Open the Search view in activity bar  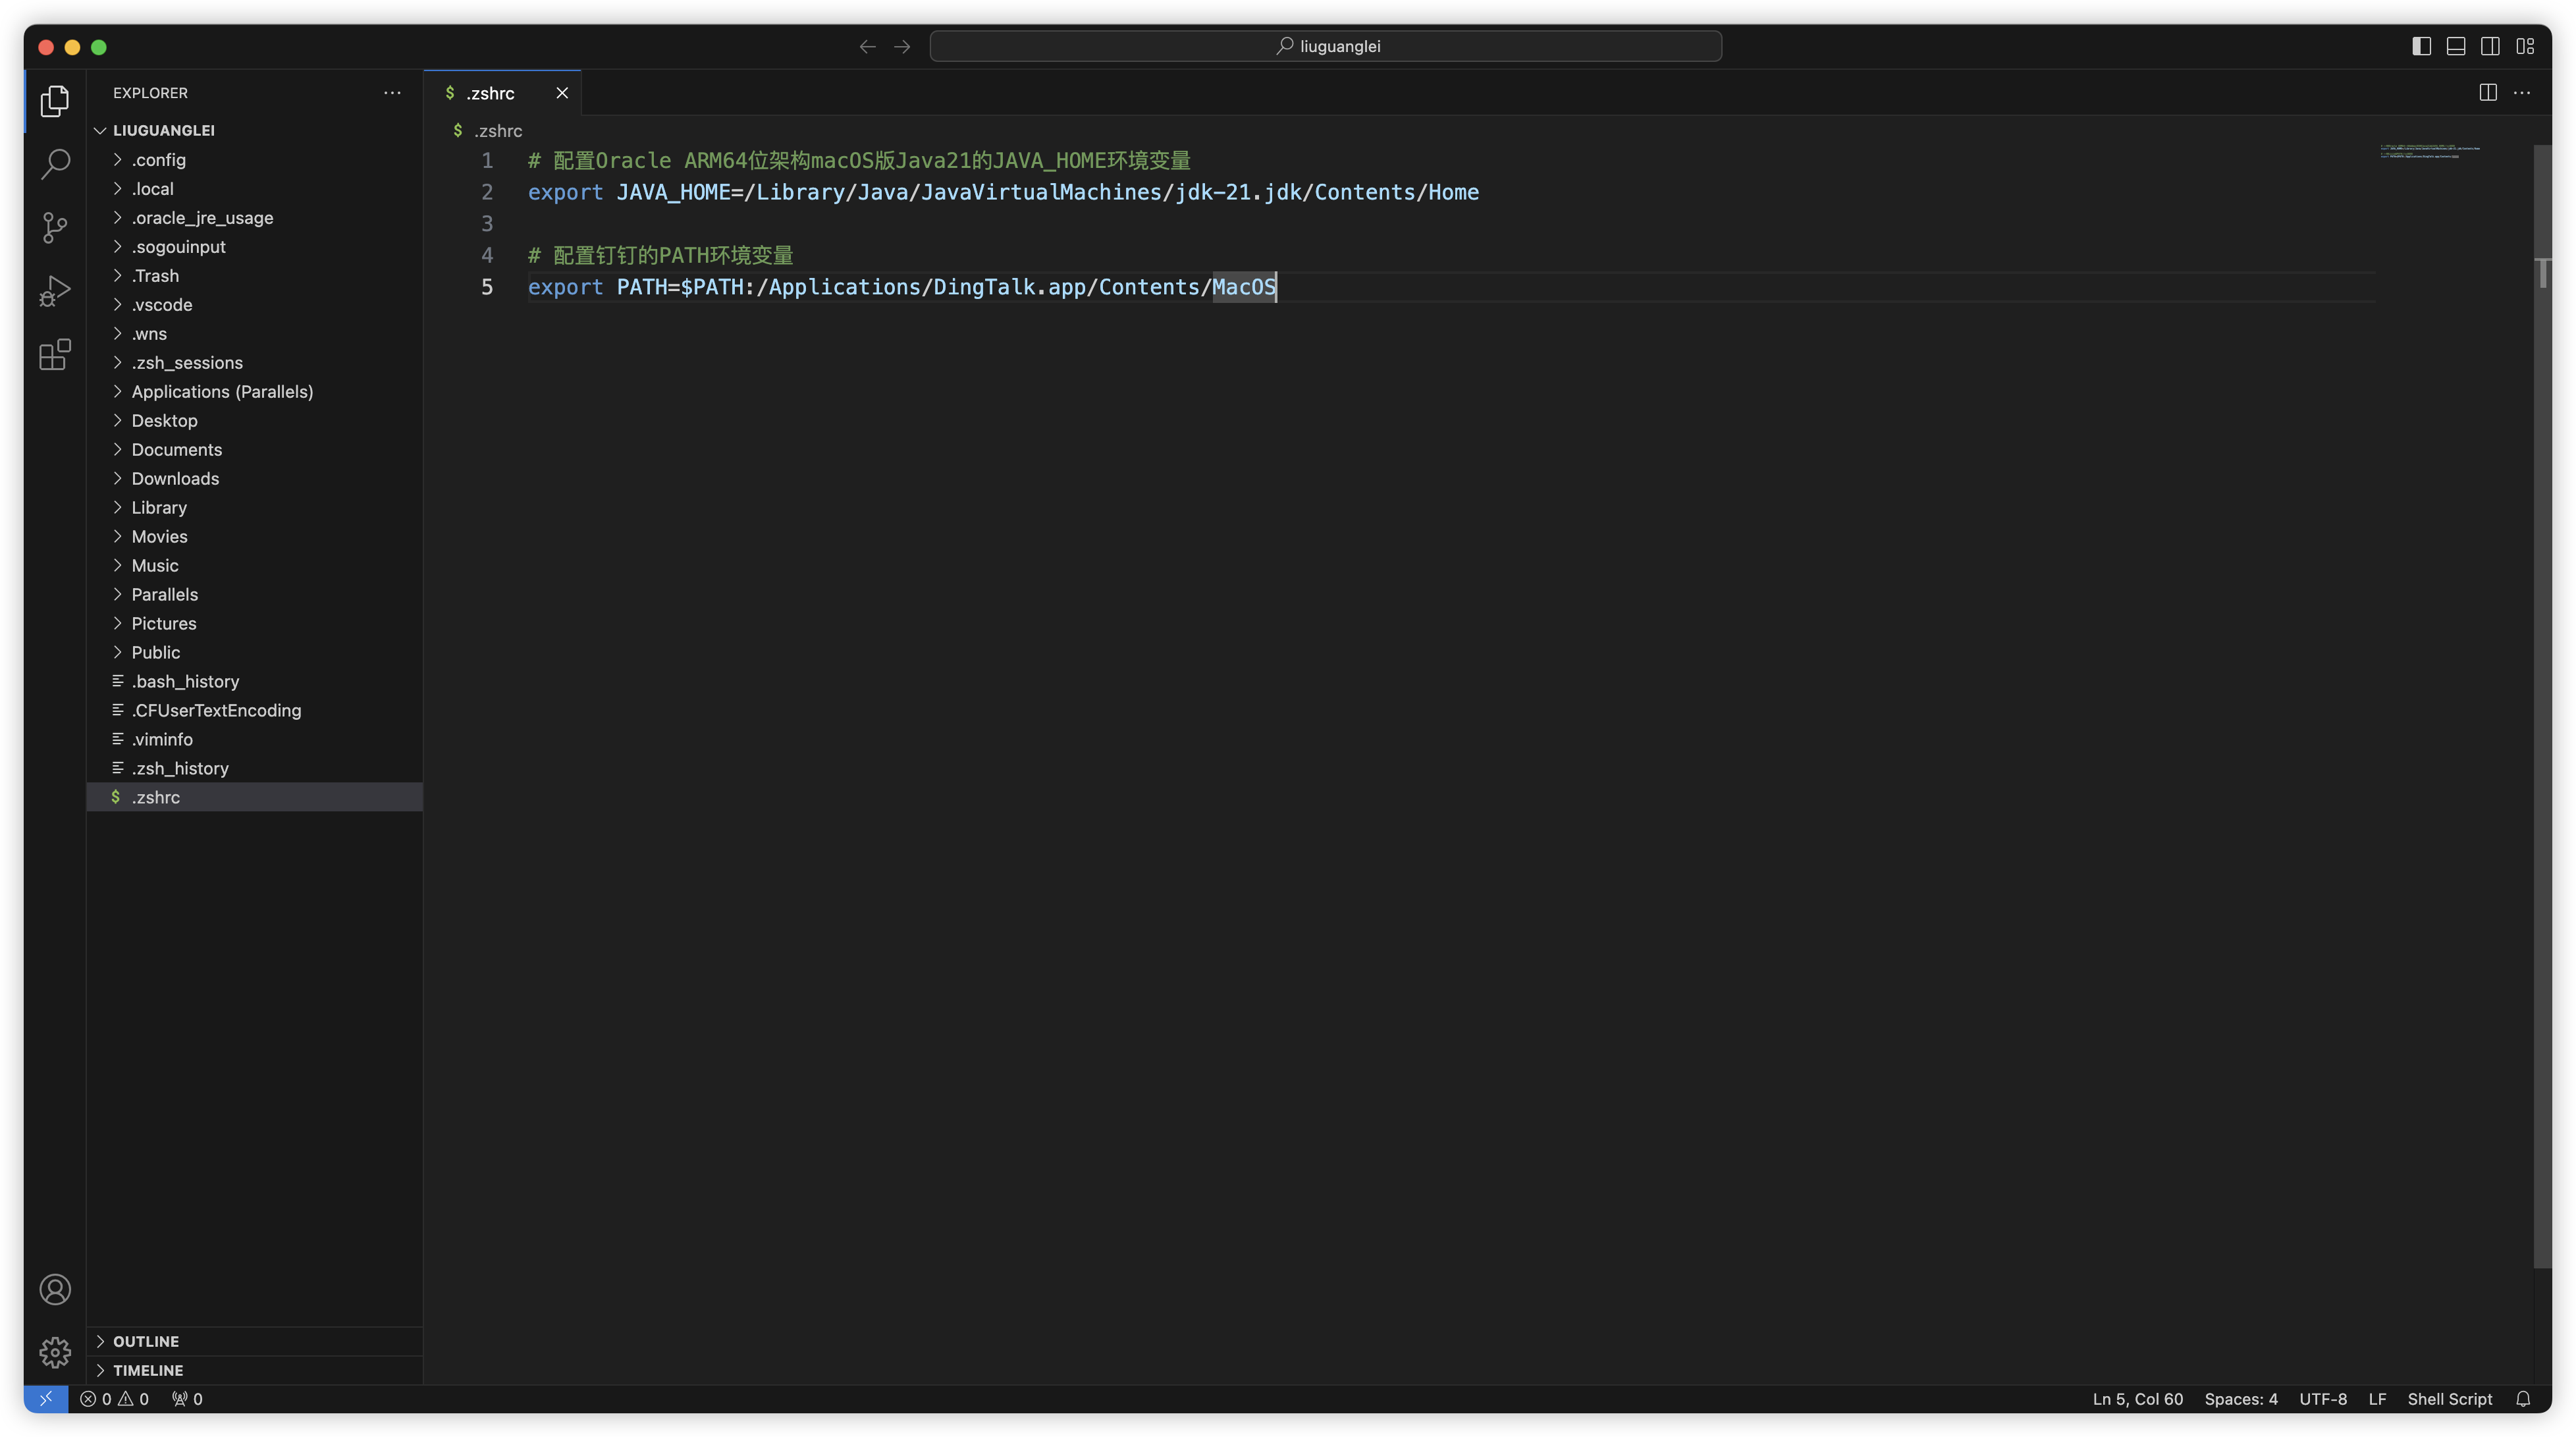55,164
